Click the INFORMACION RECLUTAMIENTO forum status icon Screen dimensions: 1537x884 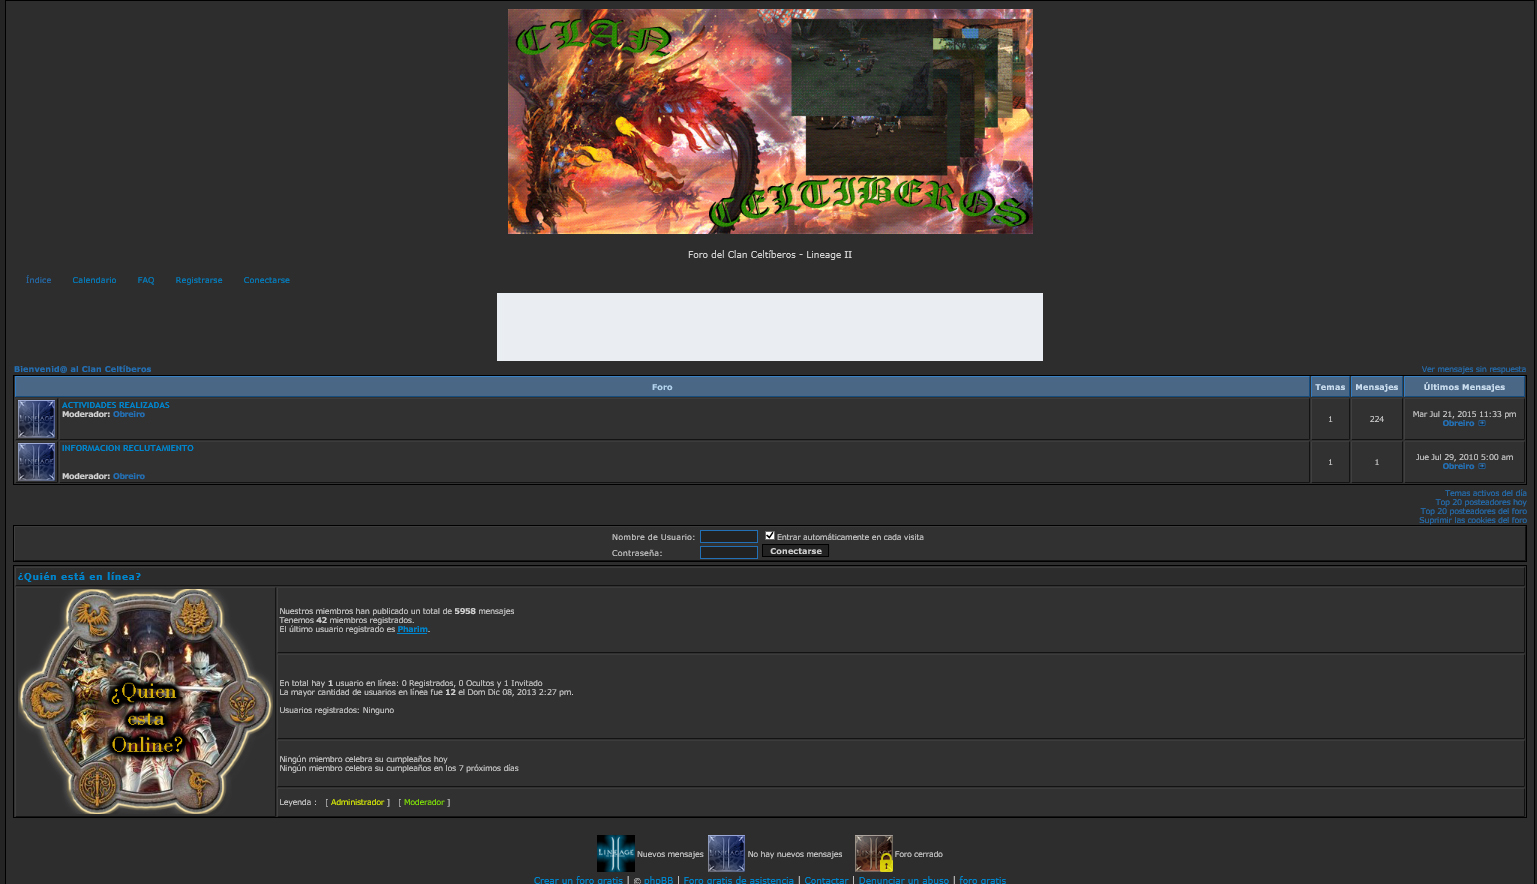pos(36,462)
